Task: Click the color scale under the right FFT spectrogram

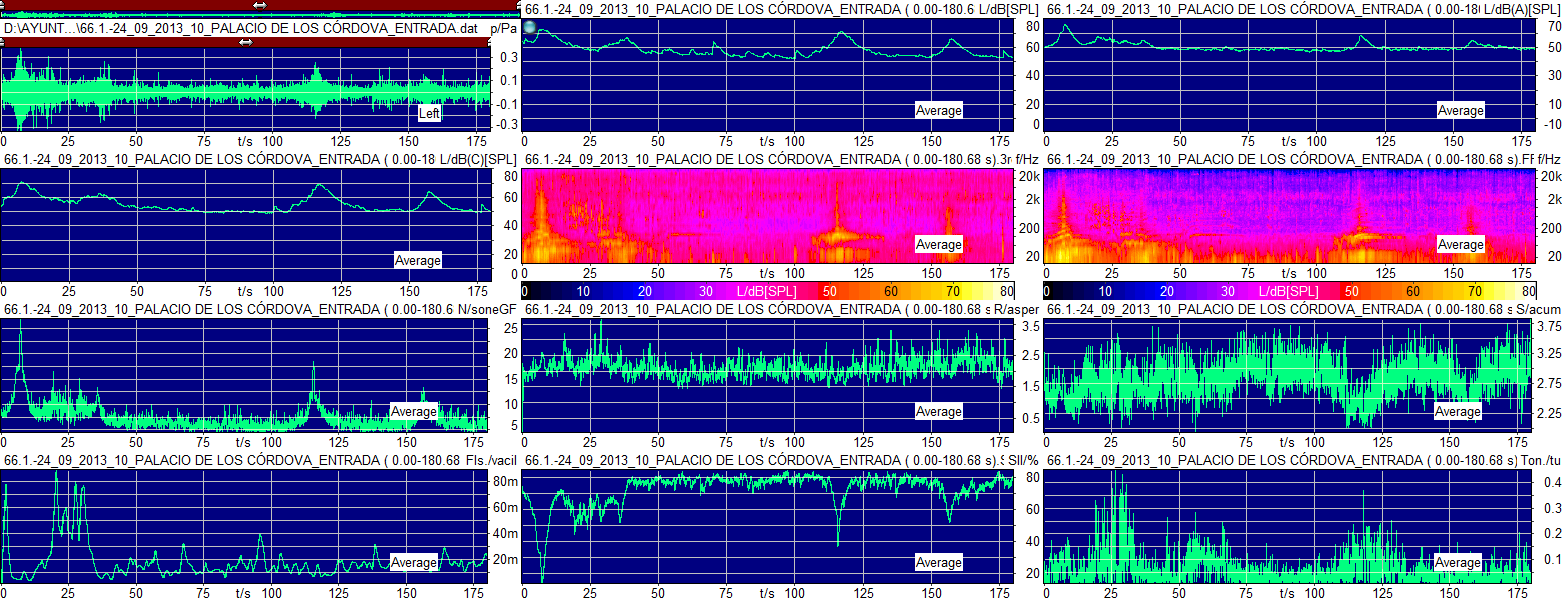Action: click(1289, 290)
